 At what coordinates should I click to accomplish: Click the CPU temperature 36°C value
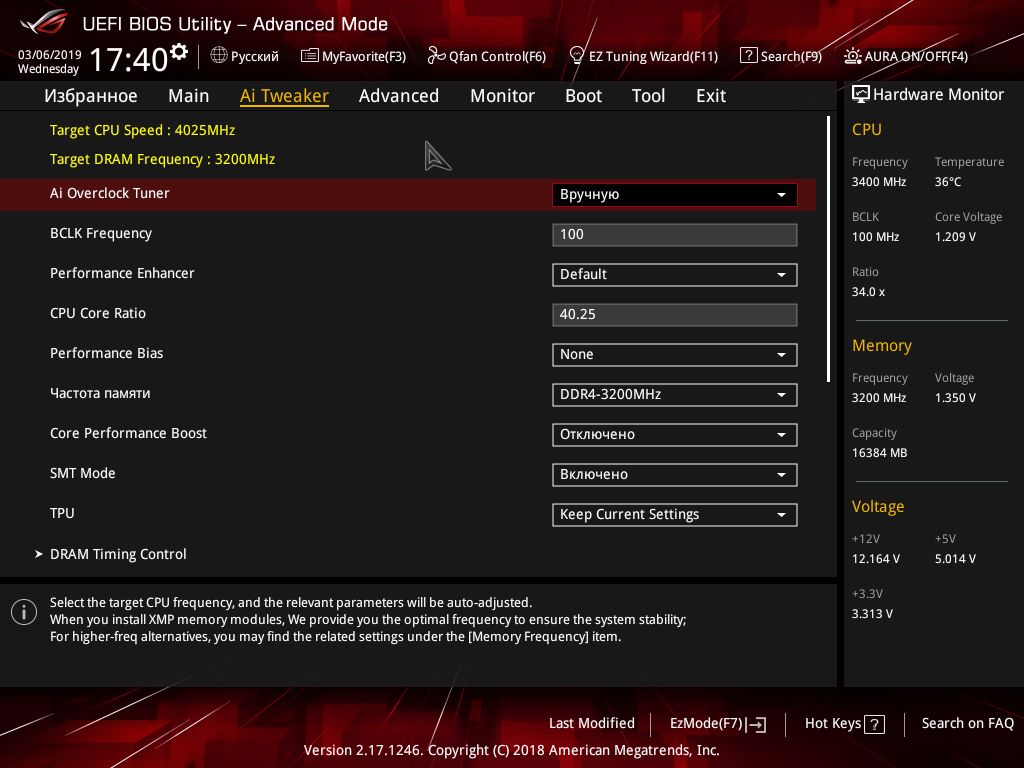point(948,182)
